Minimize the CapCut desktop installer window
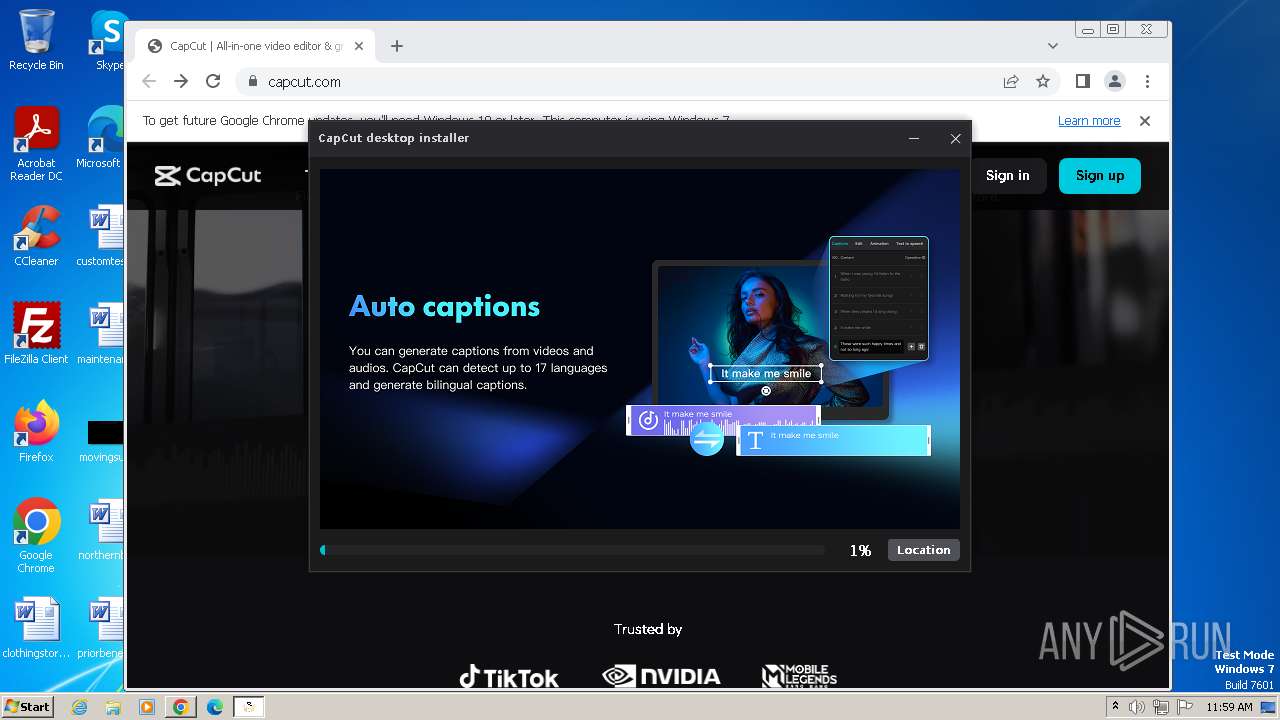Image resolution: width=1280 pixels, height=720 pixels. pyautogui.click(x=914, y=139)
